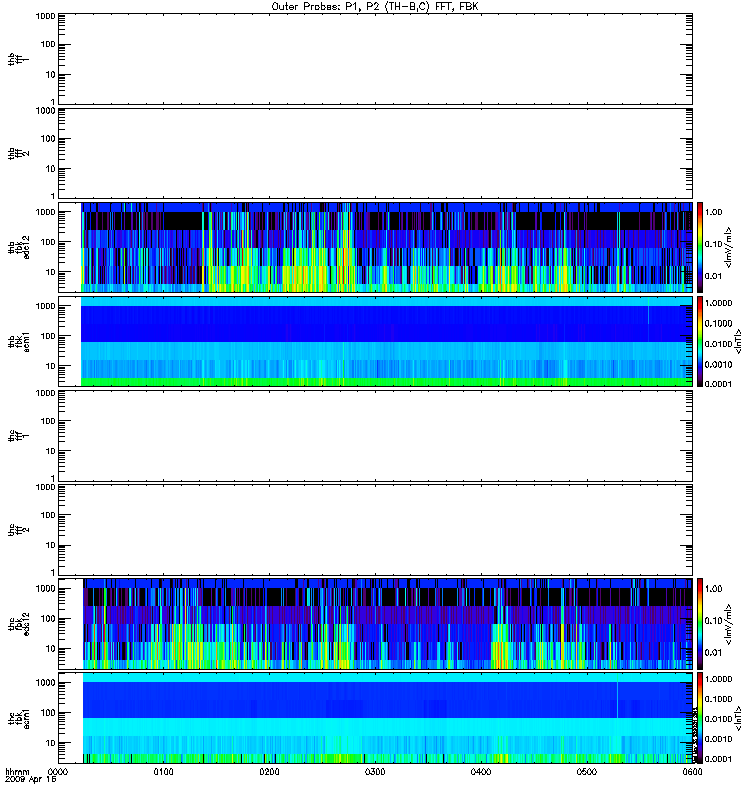Click the '0.0001' tick on thb scm1 color bar
This screenshot has width=750, height=800.
[718, 384]
